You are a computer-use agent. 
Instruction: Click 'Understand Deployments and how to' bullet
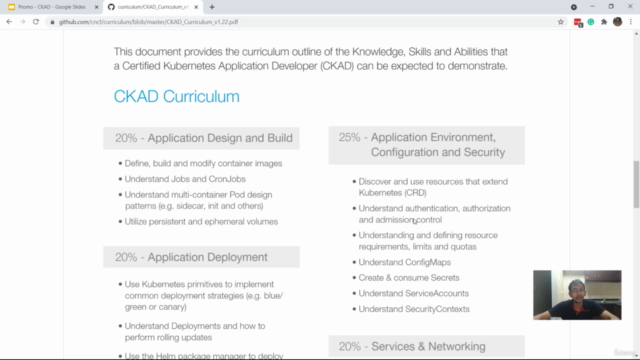tap(195, 332)
